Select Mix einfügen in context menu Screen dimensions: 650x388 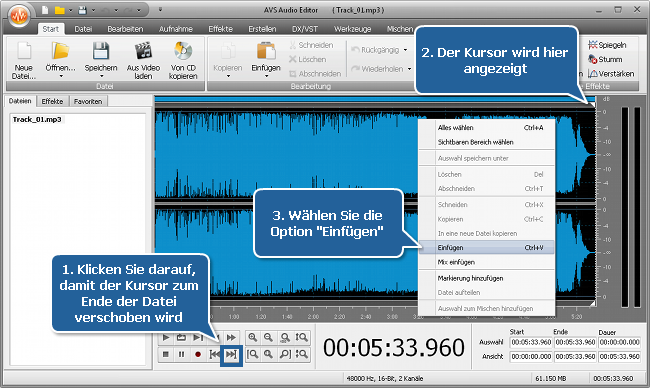pos(487,262)
